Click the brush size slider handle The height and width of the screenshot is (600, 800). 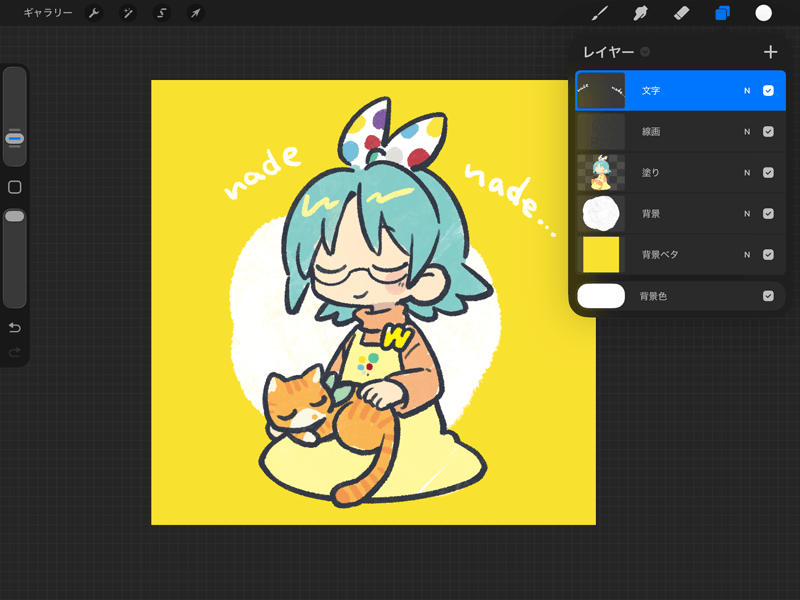click(15, 138)
